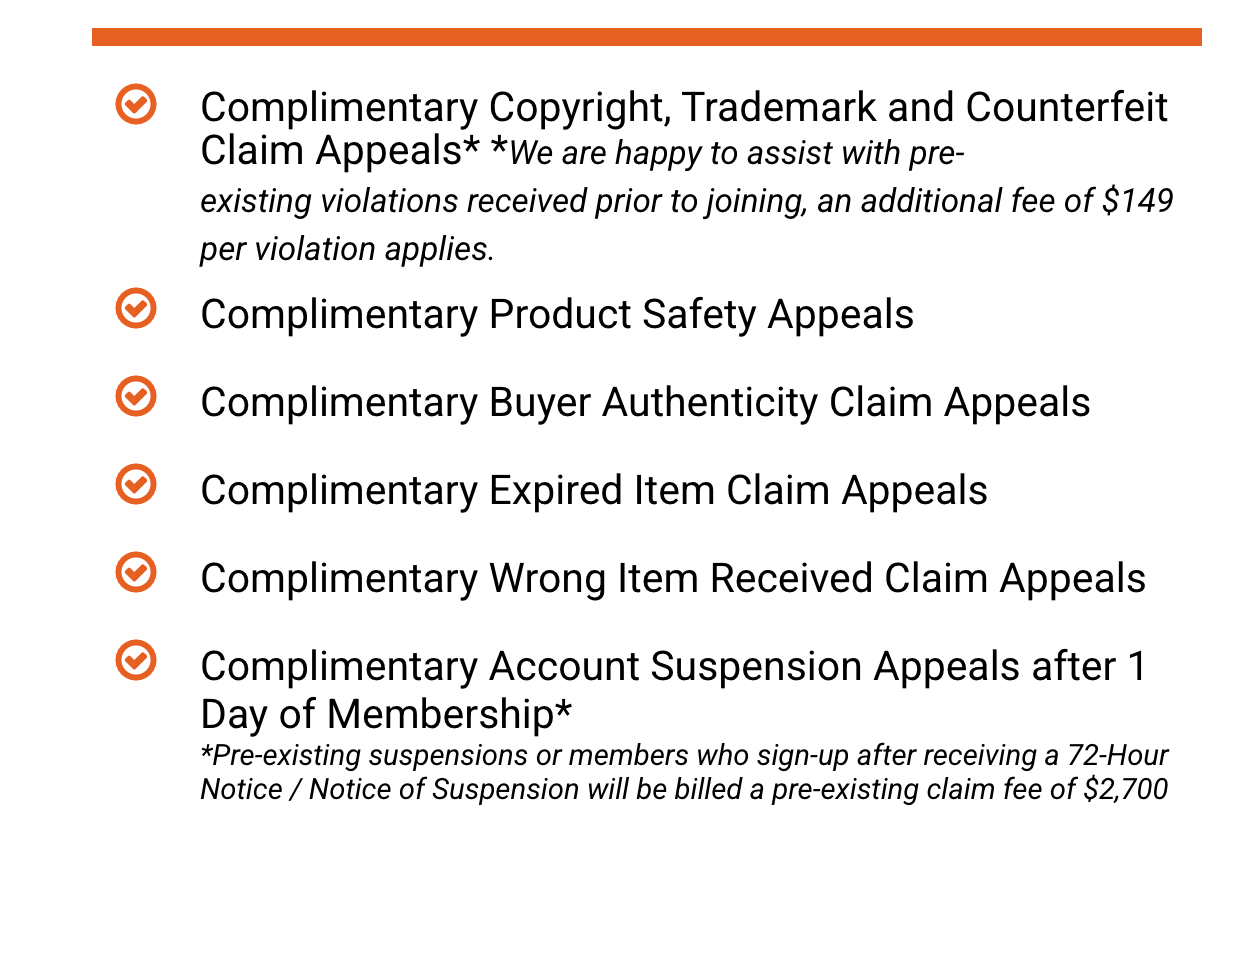The image size is (1238, 974).
Task: Select Complimentary Buyer Authenticity Claim Appeals text
Action: (x=644, y=402)
